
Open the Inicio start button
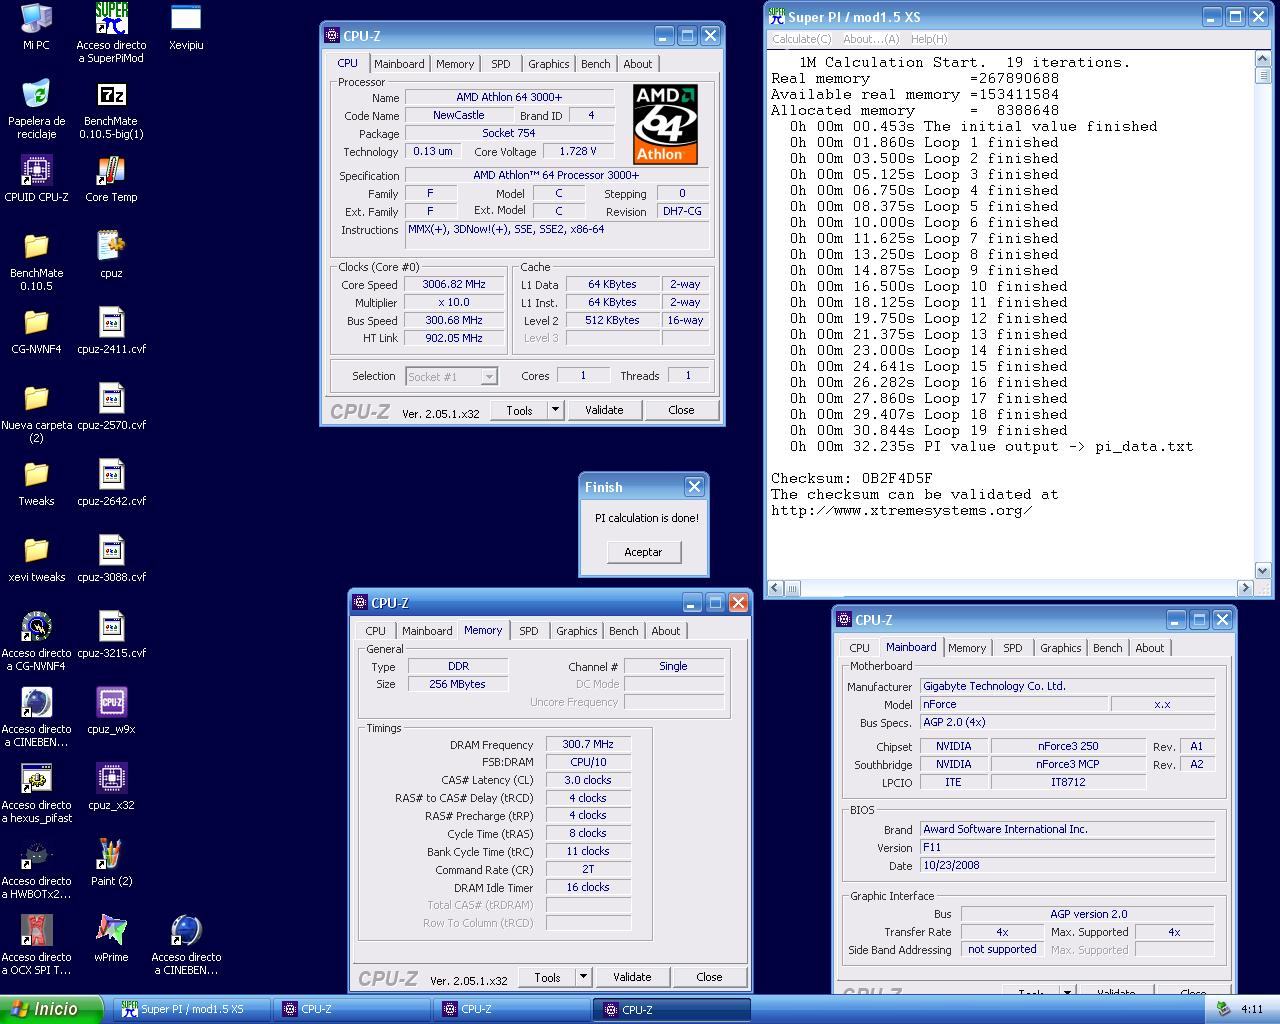coord(50,1009)
